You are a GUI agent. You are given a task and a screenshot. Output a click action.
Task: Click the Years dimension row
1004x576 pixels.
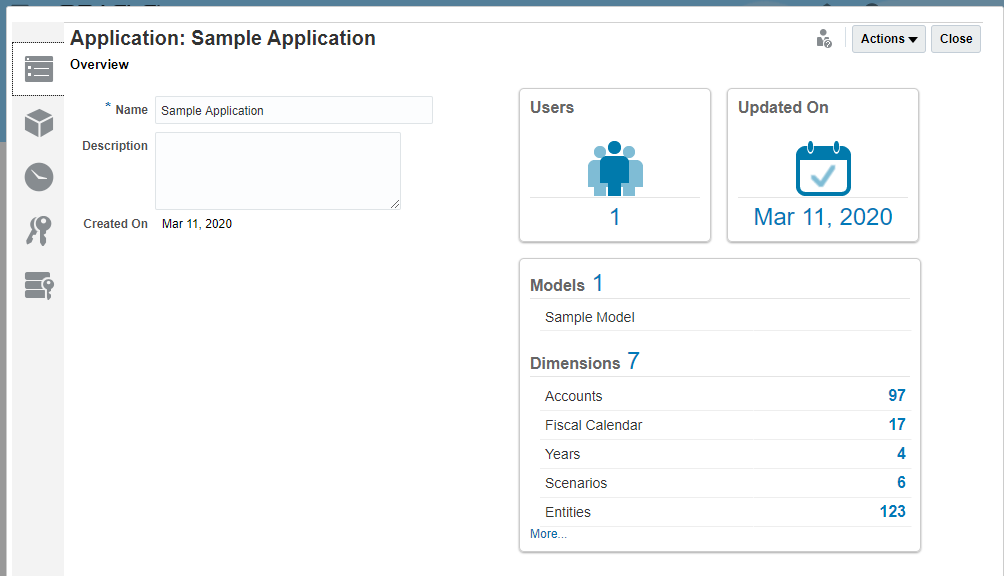pos(725,454)
